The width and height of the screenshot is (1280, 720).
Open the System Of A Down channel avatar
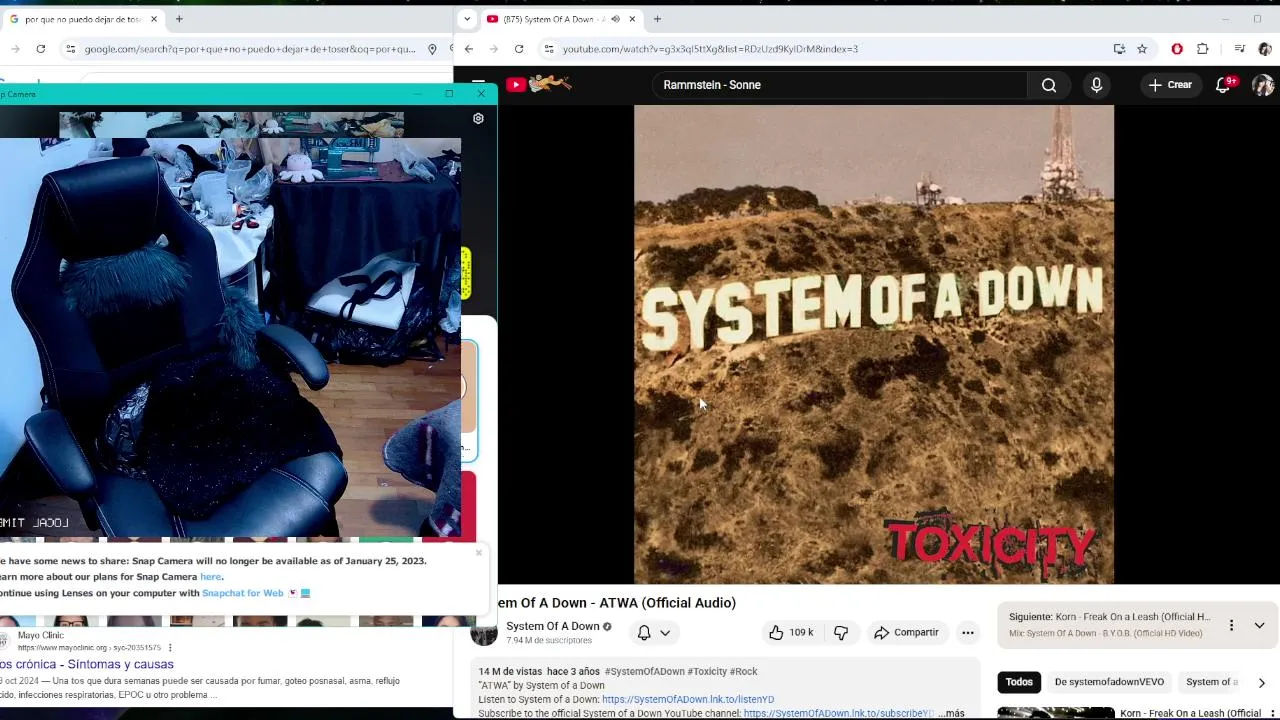[x=484, y=633]
